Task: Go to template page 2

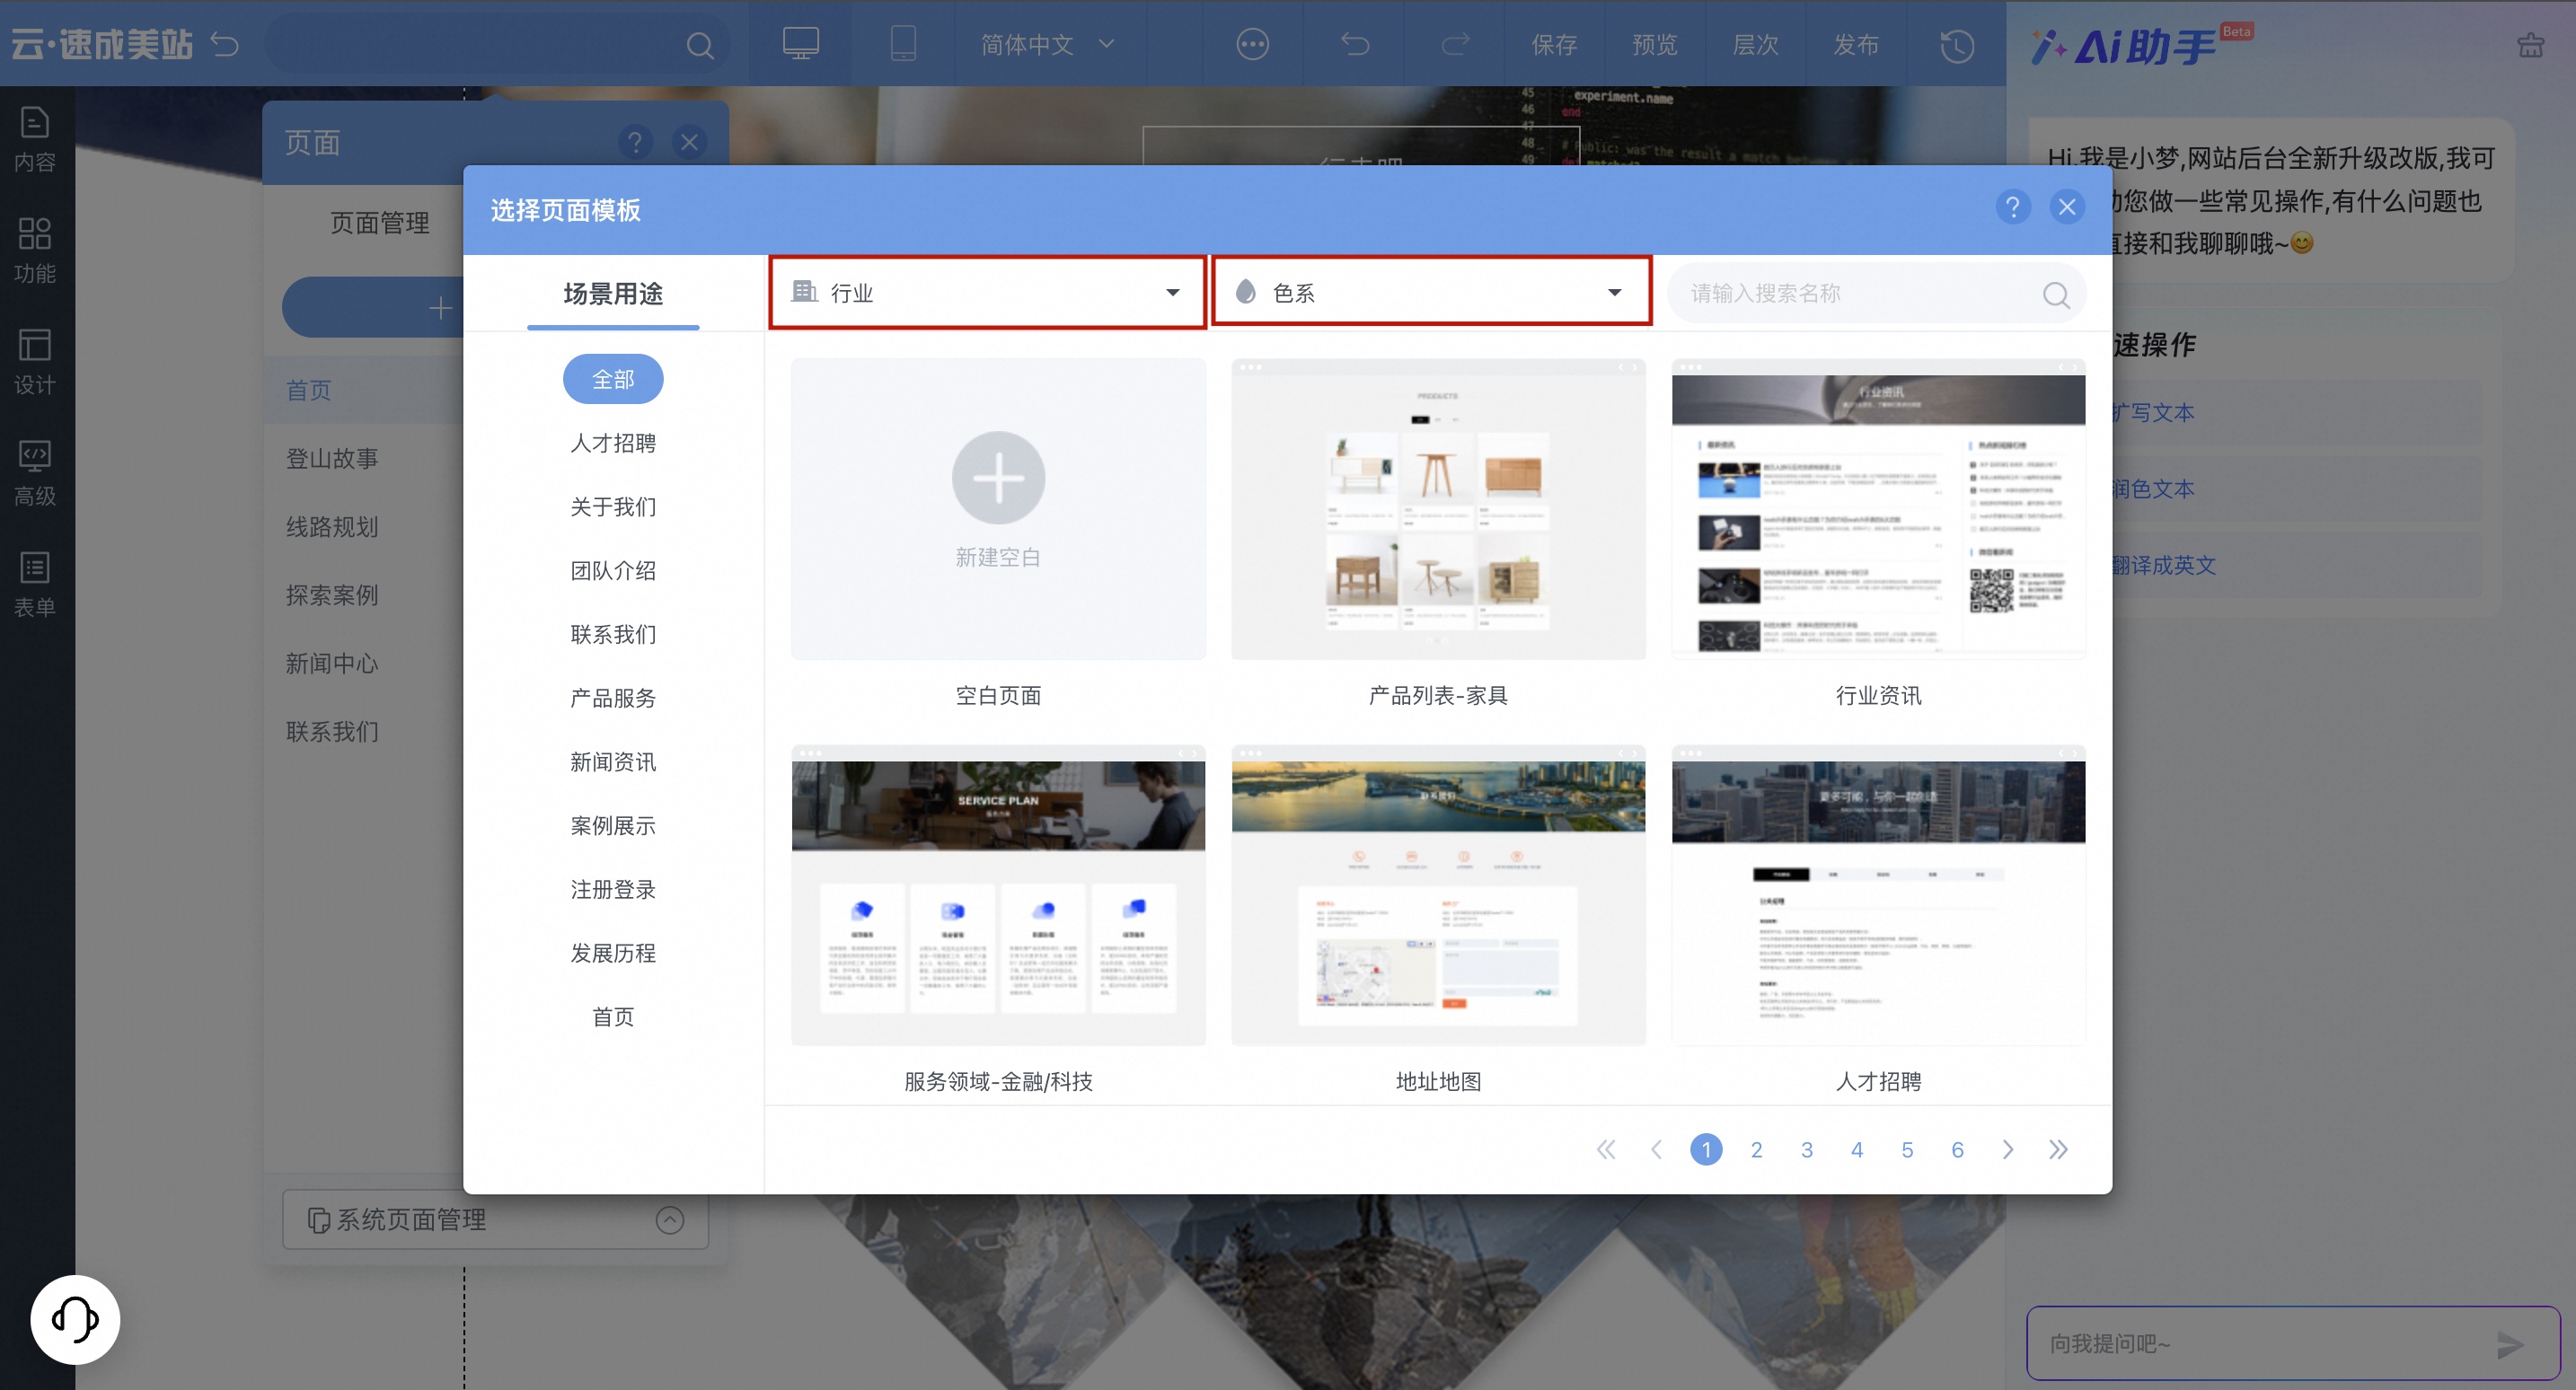Action: (x=1756, y=1149)
